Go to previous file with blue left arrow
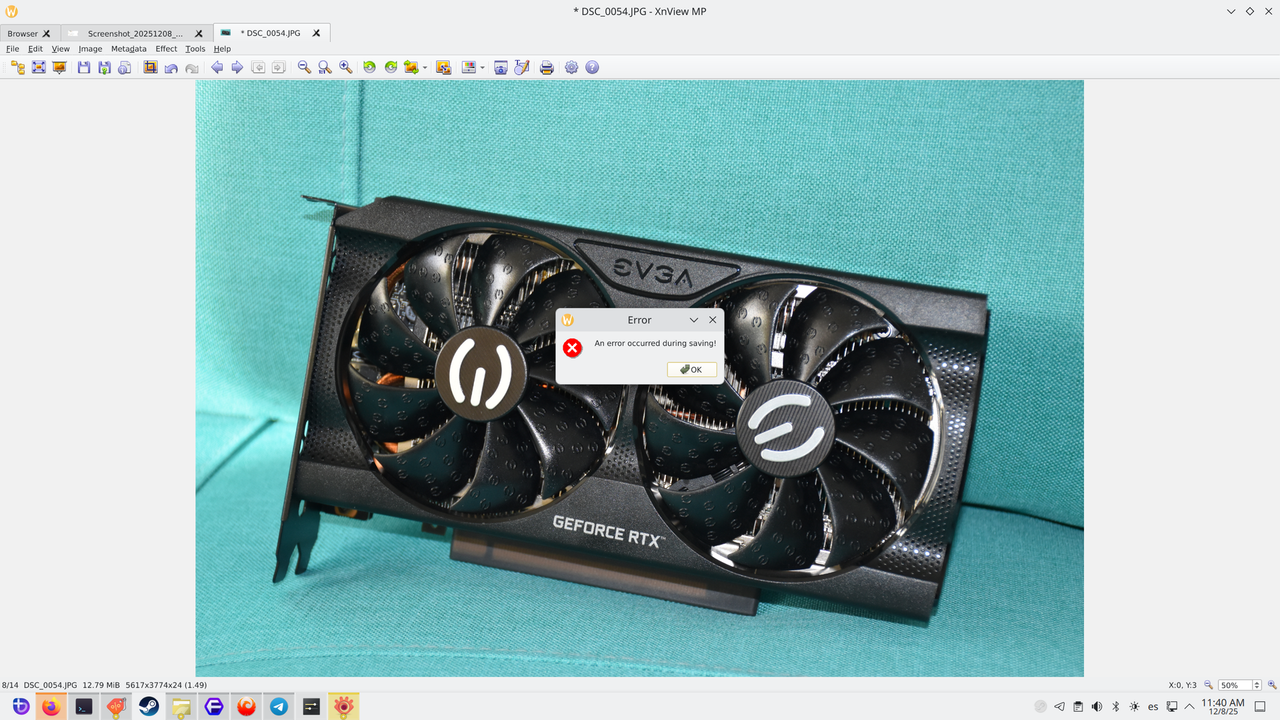Screen dimensions: 1280x720 [x=217, y=67]
